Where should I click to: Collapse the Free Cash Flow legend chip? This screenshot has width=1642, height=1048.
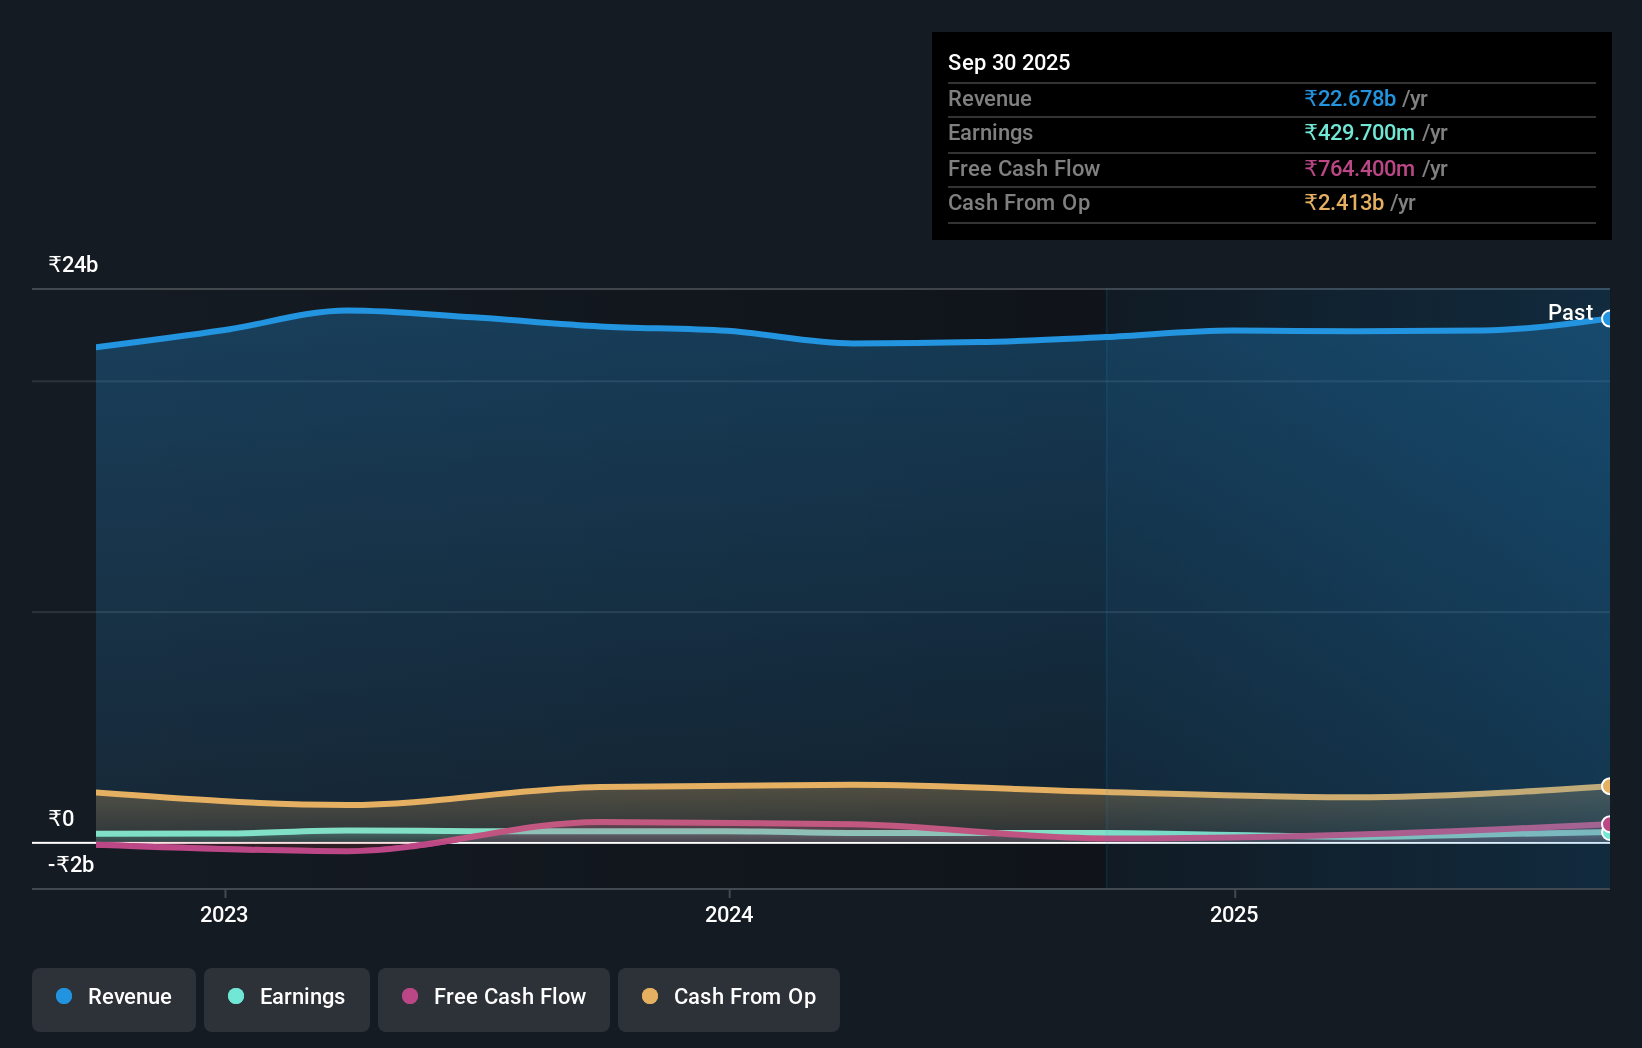pos(493,997)
